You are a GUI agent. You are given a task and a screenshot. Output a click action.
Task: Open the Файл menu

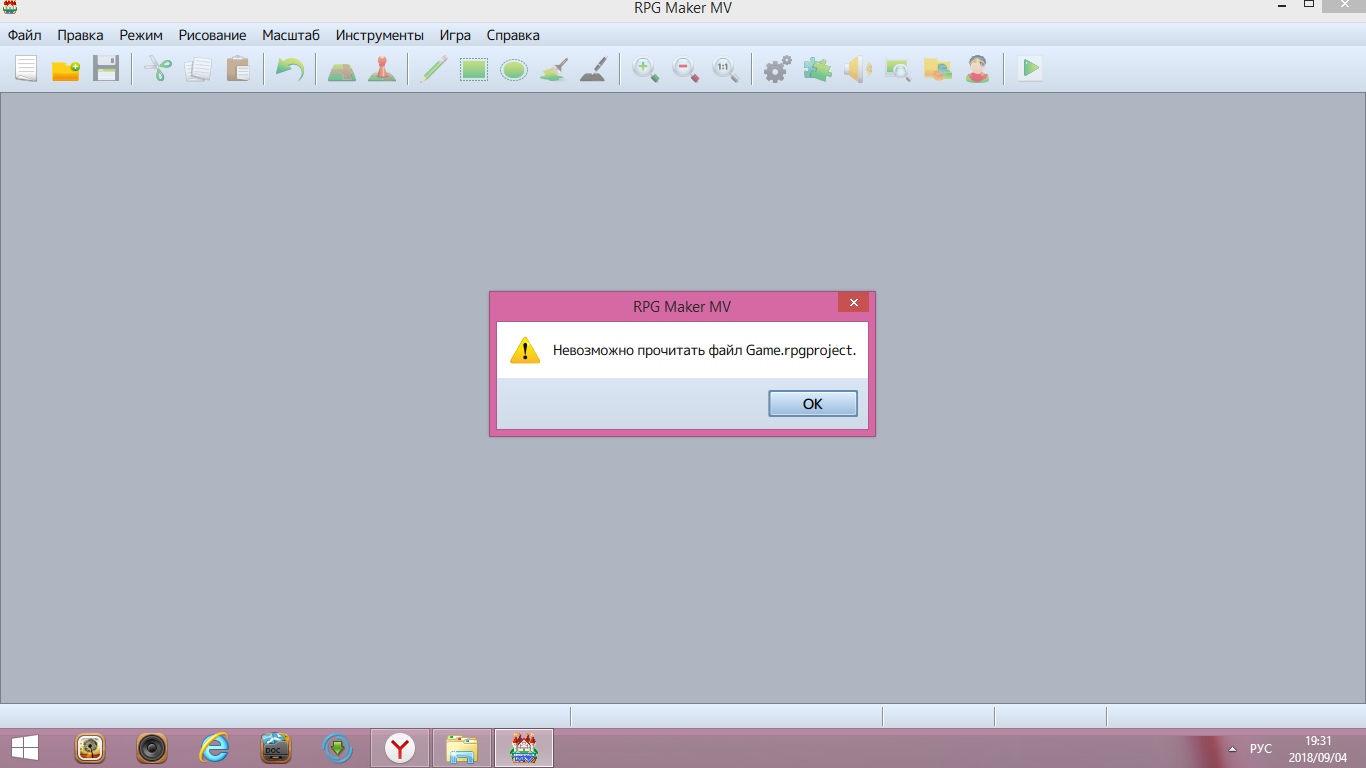point(24,35)
